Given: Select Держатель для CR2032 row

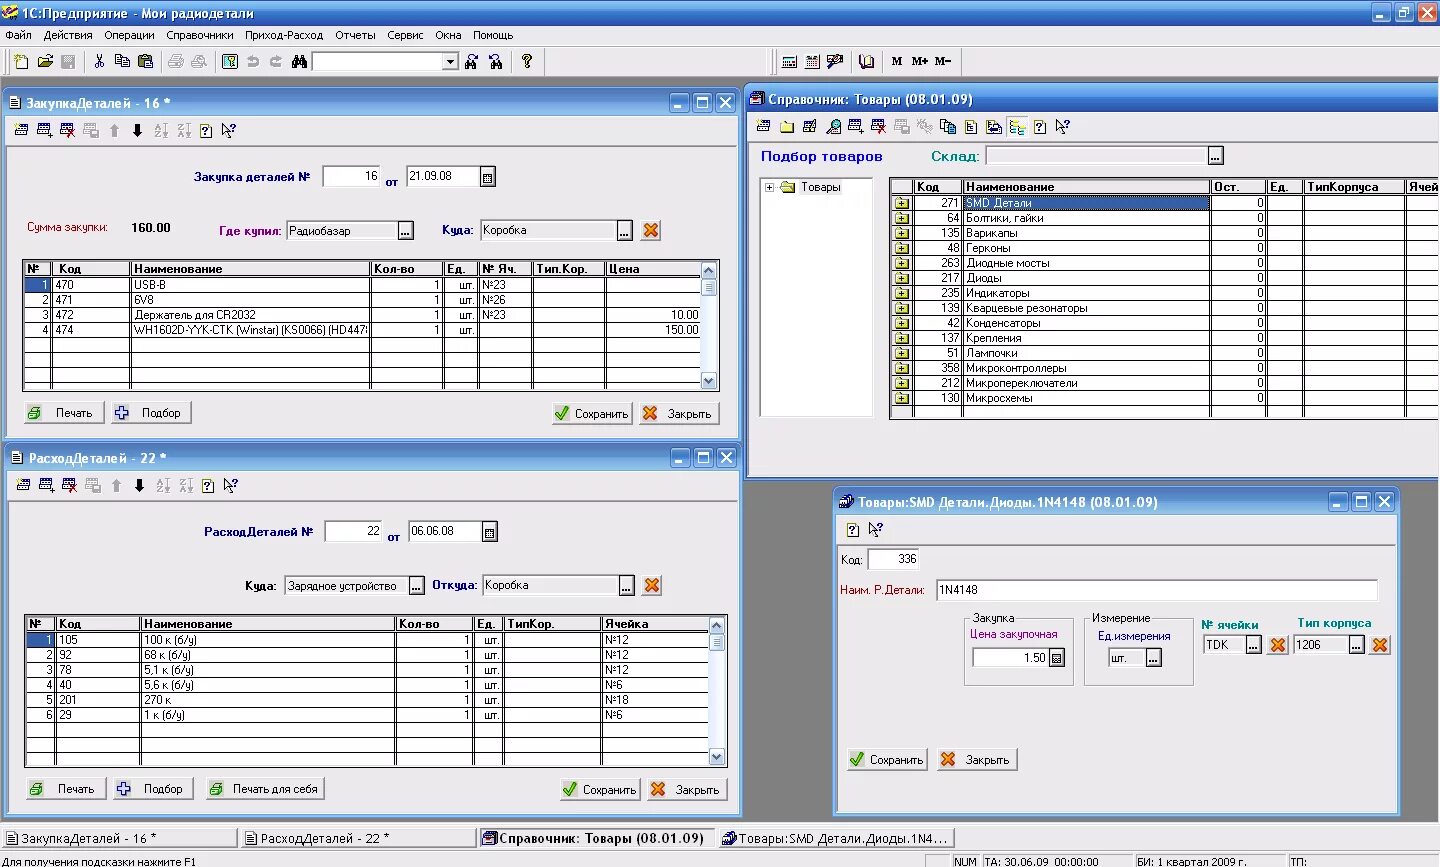Looking at the screenshot, I should point(362,315).
